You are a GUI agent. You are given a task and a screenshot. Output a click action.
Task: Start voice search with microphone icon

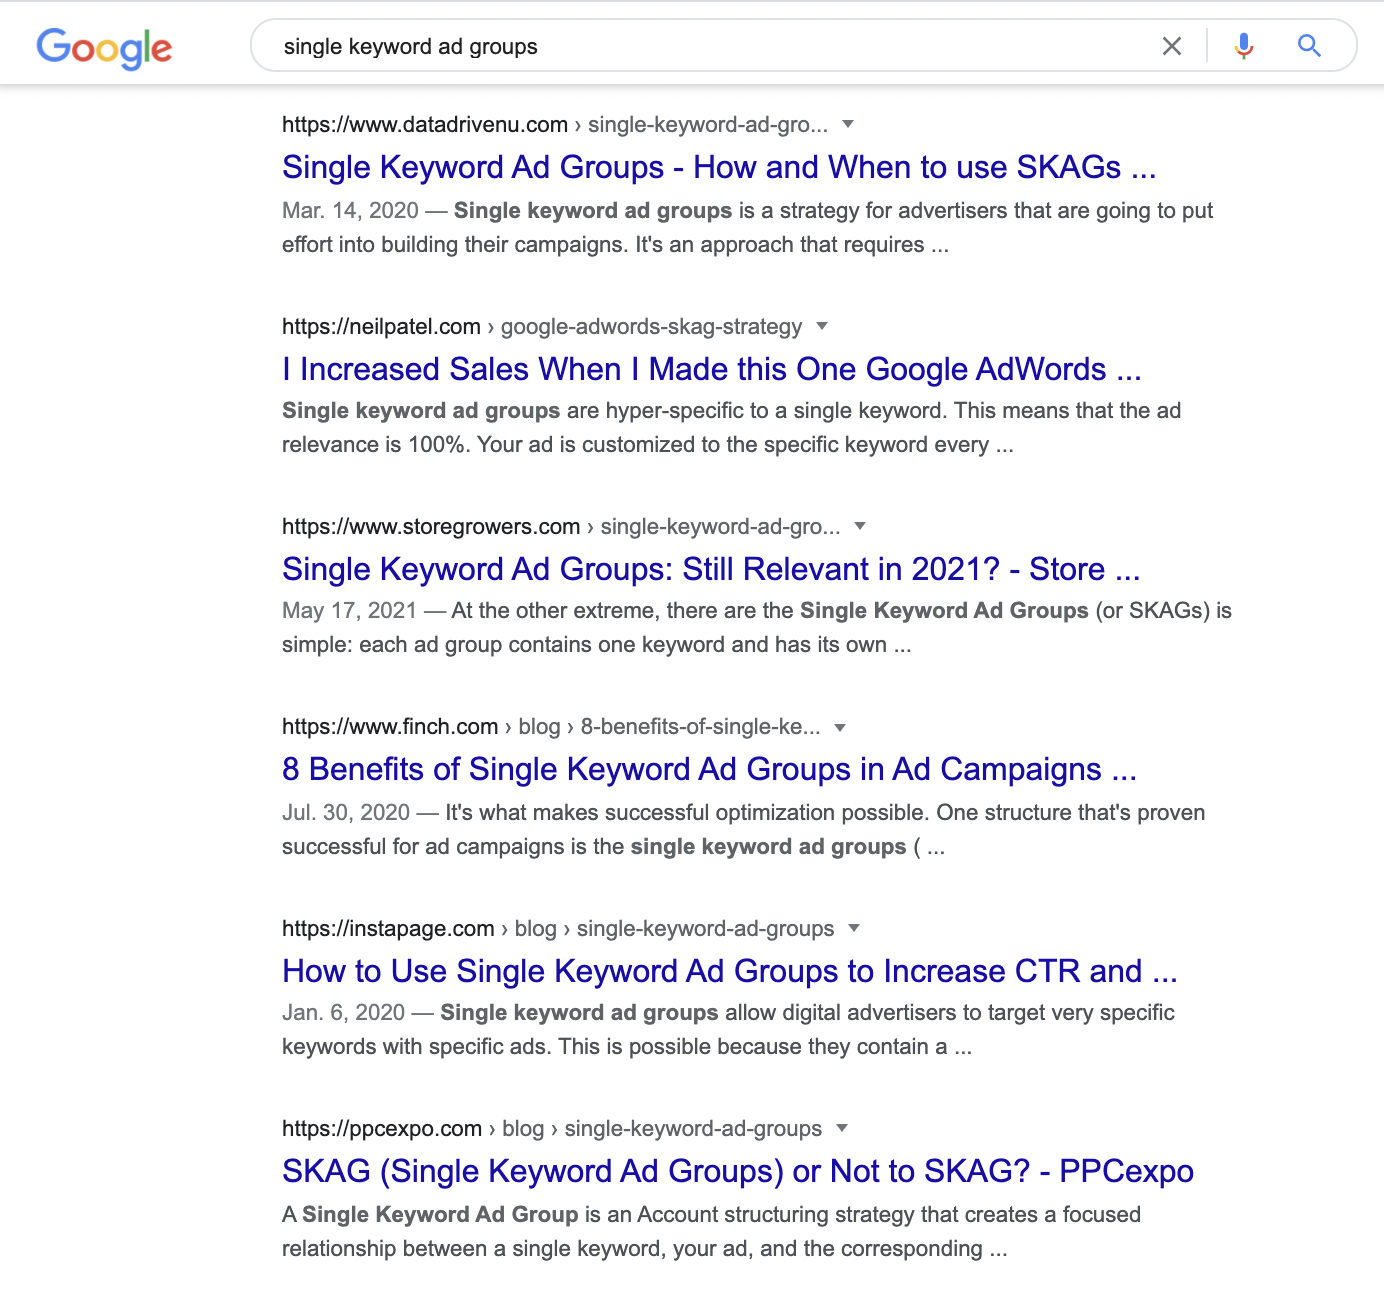(x=1243, y=46)
